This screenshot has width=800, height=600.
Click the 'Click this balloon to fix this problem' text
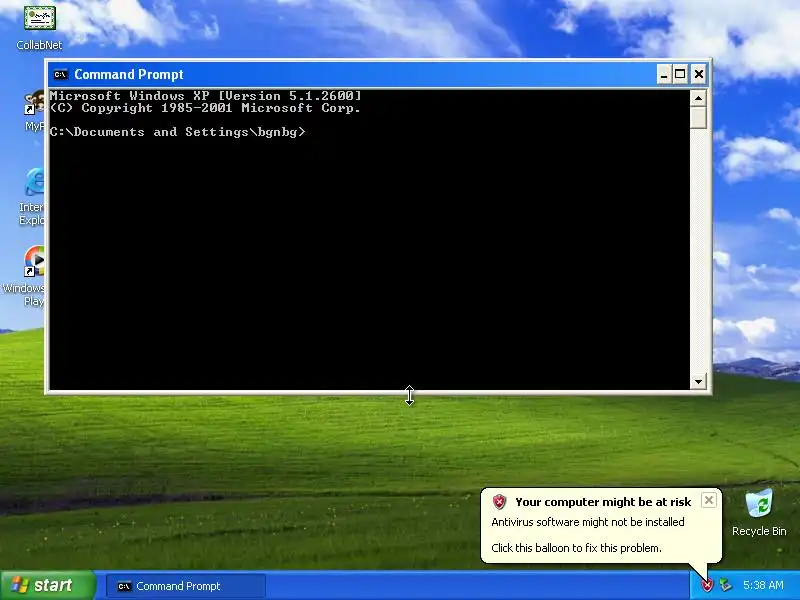tap(577, 548)
